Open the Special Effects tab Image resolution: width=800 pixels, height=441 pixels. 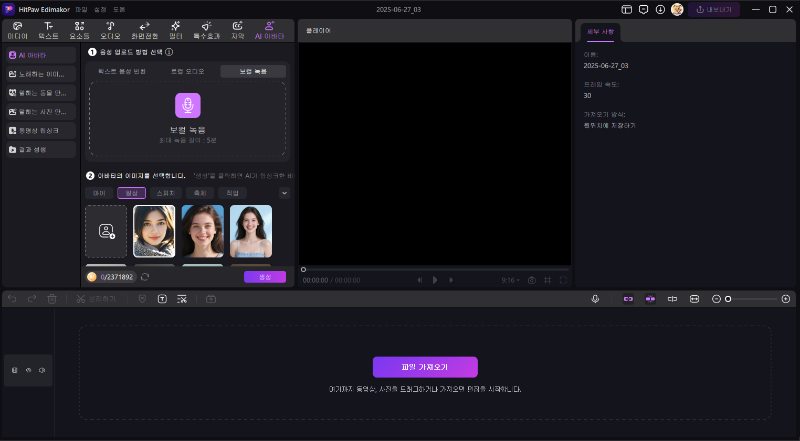tap(206, 31)
